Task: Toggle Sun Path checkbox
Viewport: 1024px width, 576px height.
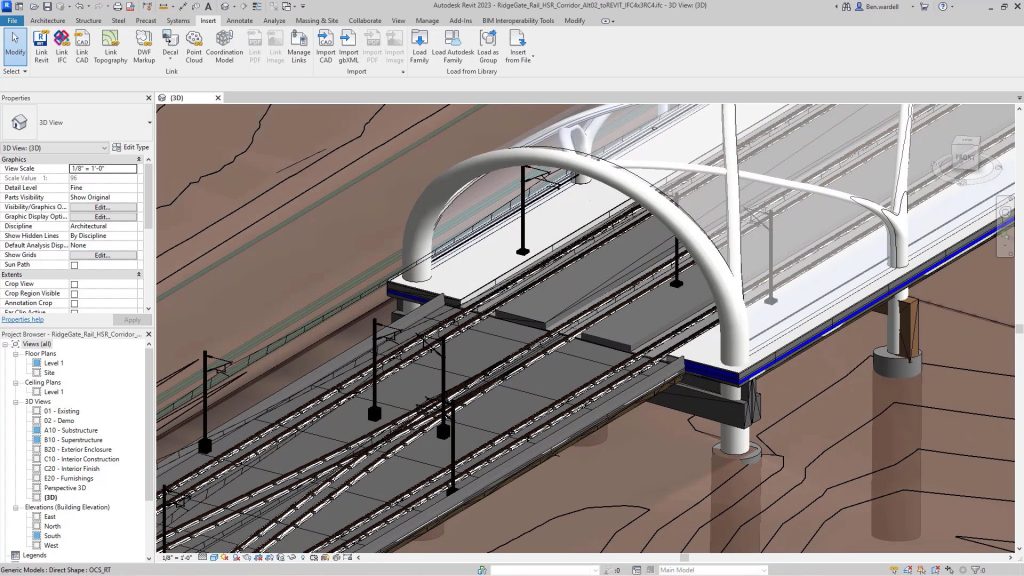Action: pyautogui.click(x=74, y=265)
